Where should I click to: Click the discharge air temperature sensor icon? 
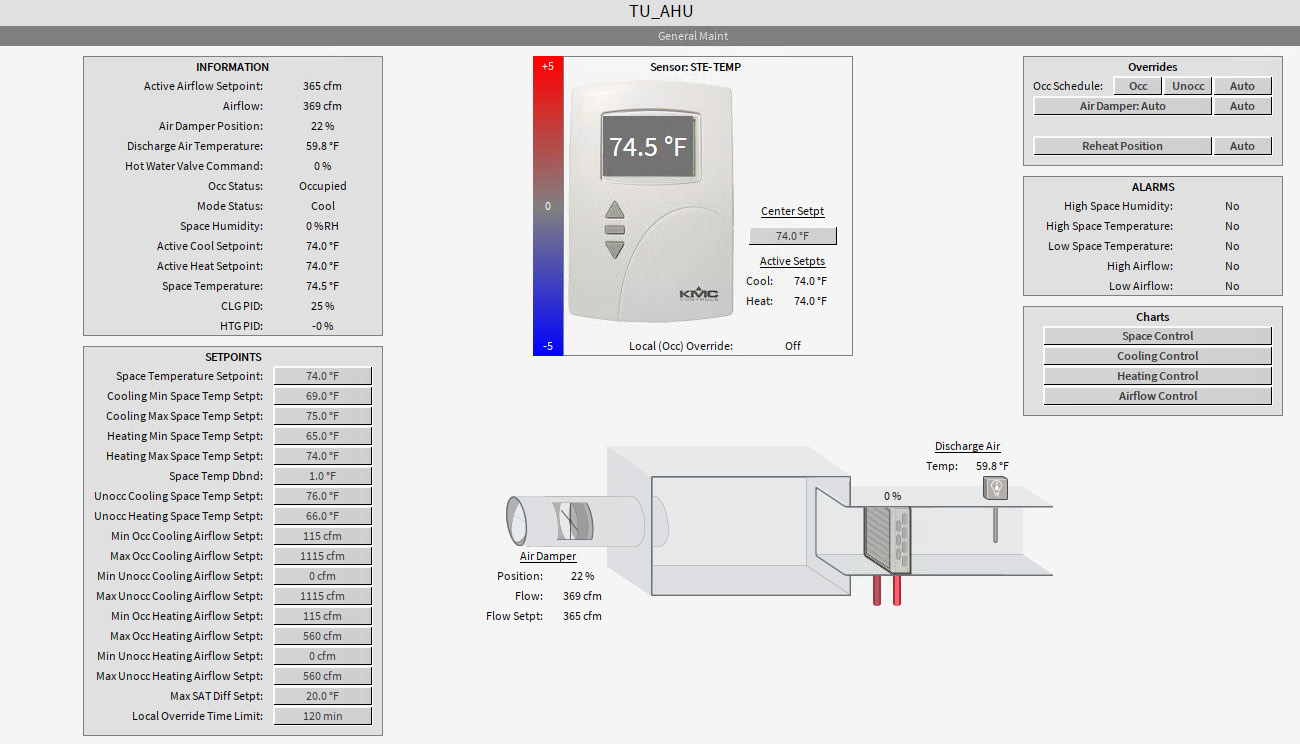coord(995,488)
